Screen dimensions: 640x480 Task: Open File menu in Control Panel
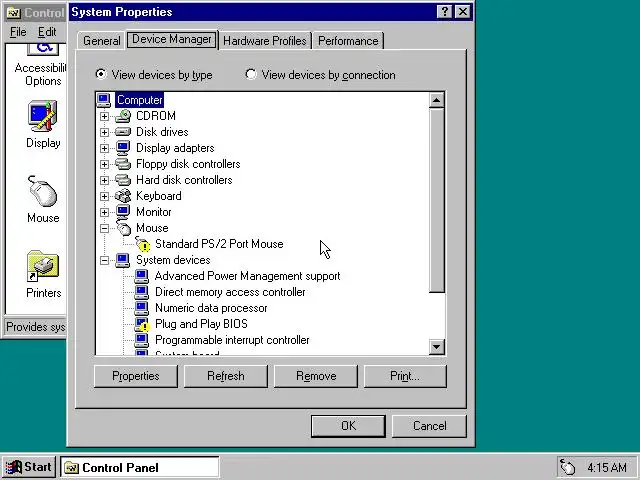pos(18,32)
